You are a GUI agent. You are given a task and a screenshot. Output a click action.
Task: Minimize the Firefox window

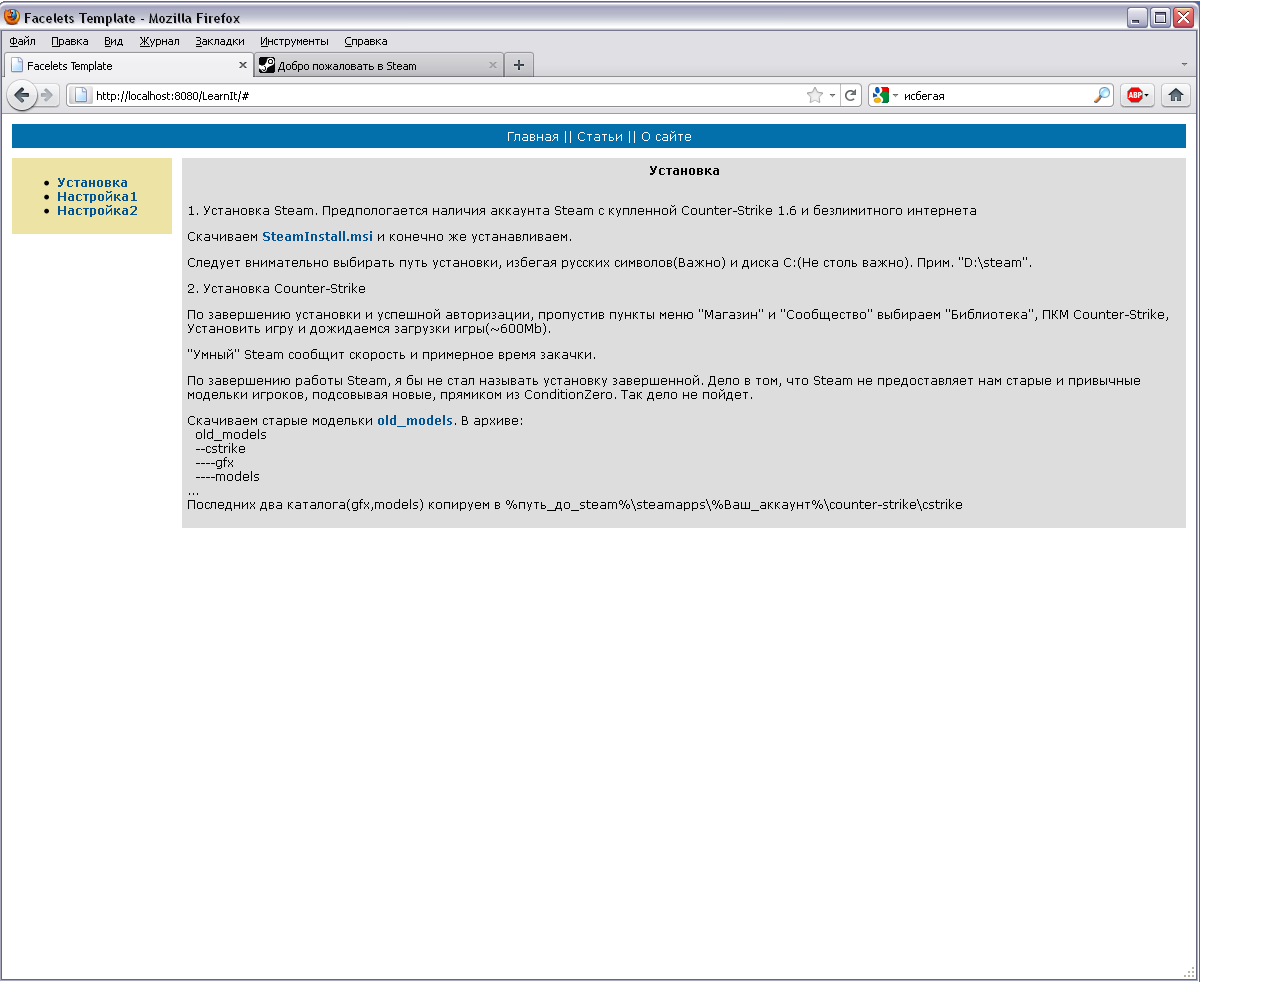pyautogui.click(x=1137, y=17)
